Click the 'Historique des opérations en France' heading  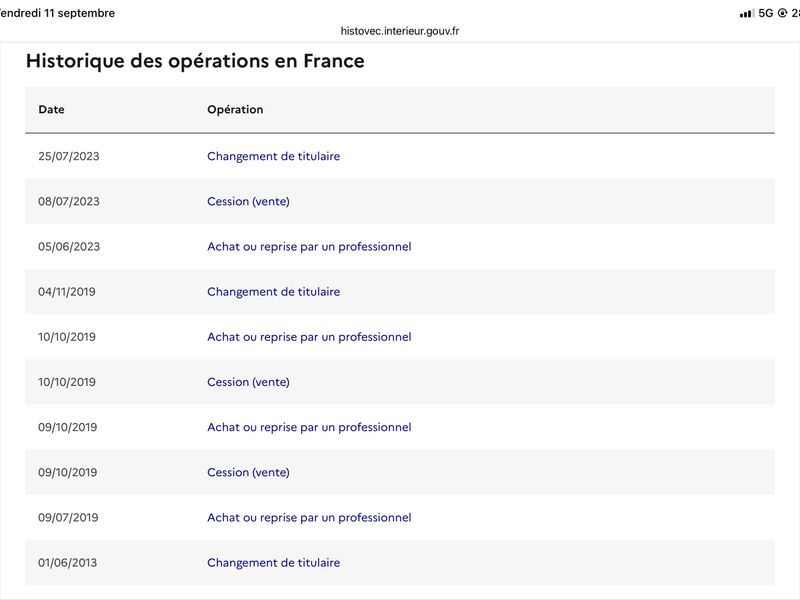pos(195,61)
